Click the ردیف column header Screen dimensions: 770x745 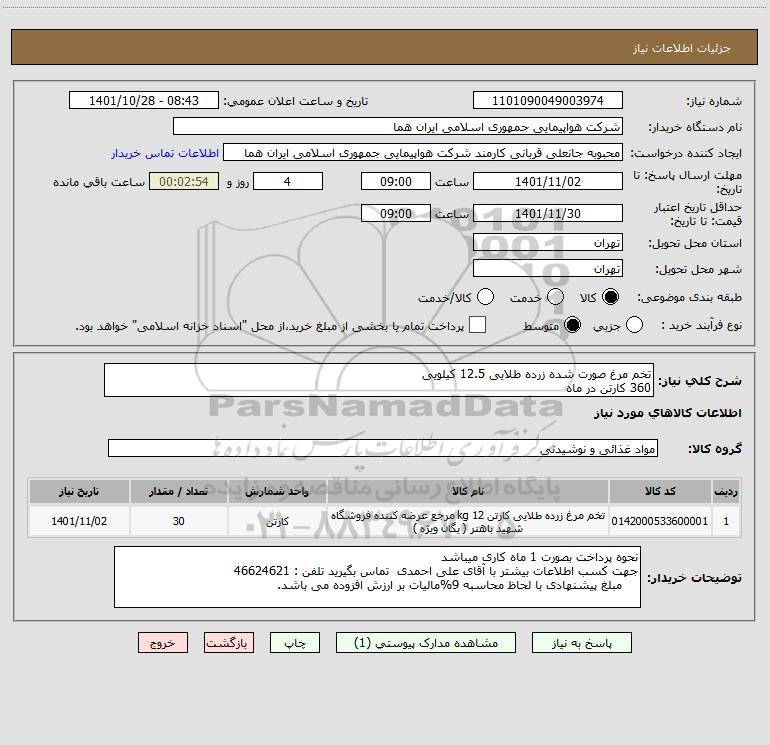coord(726,491)
